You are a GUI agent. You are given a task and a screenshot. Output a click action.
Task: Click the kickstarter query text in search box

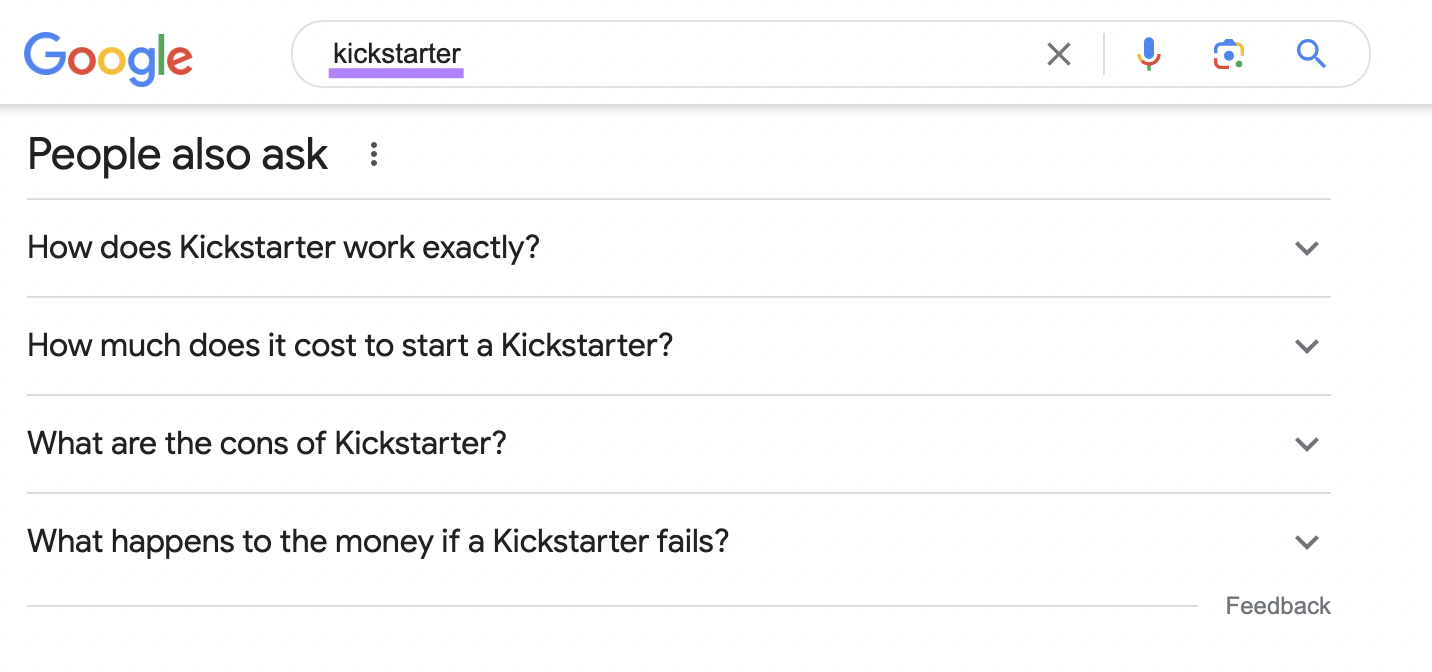tap(397, 52)
